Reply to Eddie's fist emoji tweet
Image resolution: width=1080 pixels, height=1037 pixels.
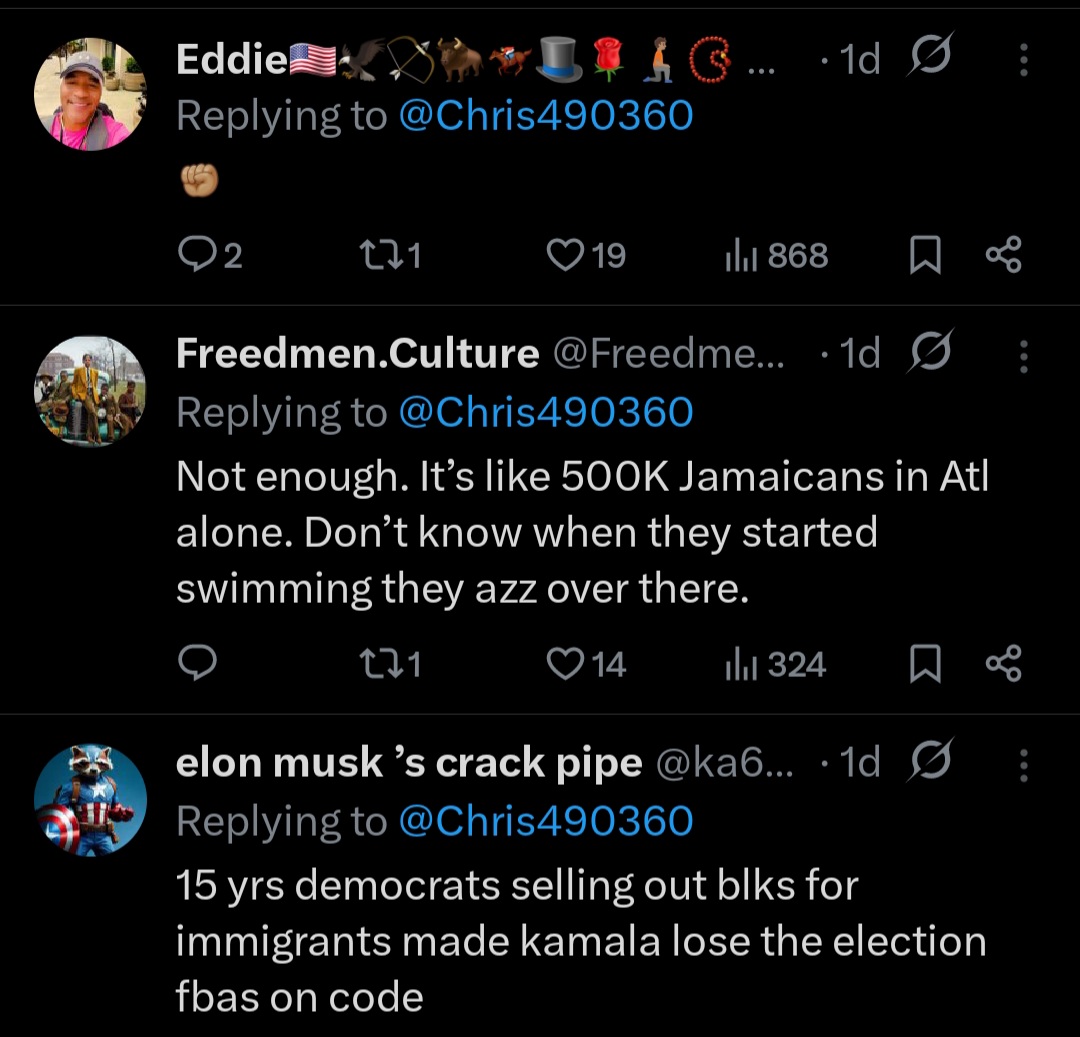194,257
